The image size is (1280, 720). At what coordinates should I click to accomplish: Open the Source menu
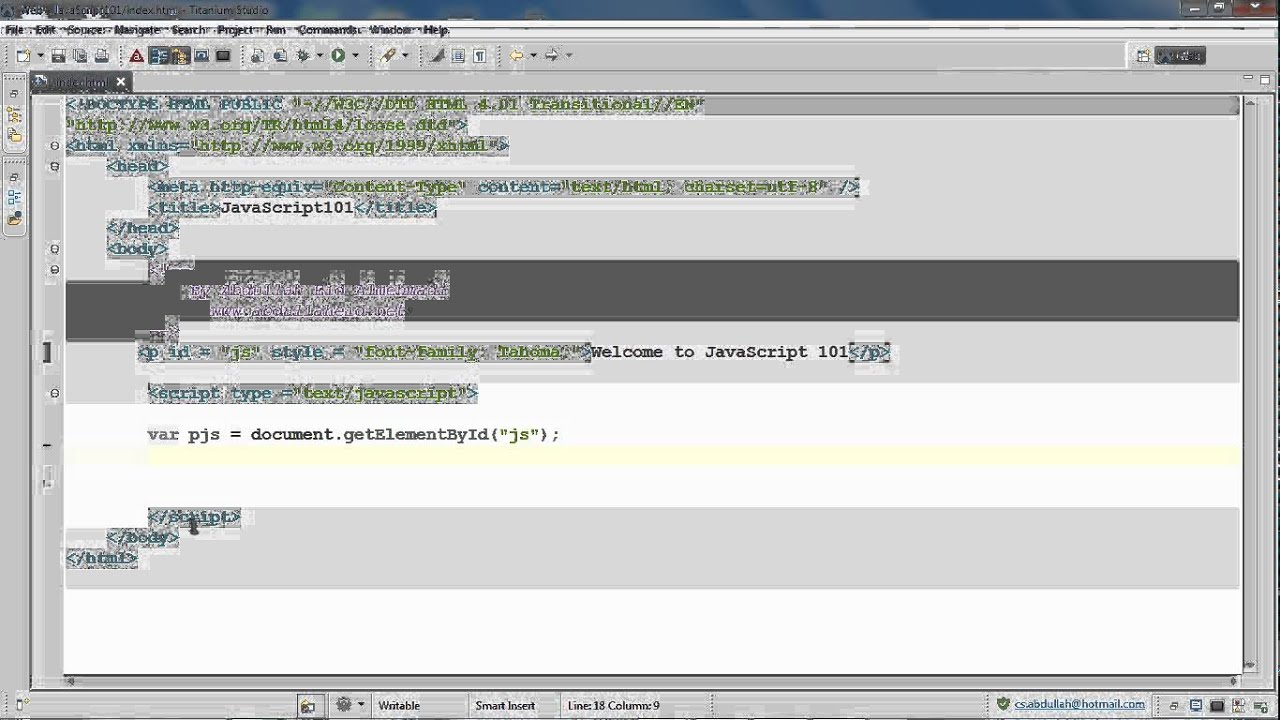click(x=85, y=30)
